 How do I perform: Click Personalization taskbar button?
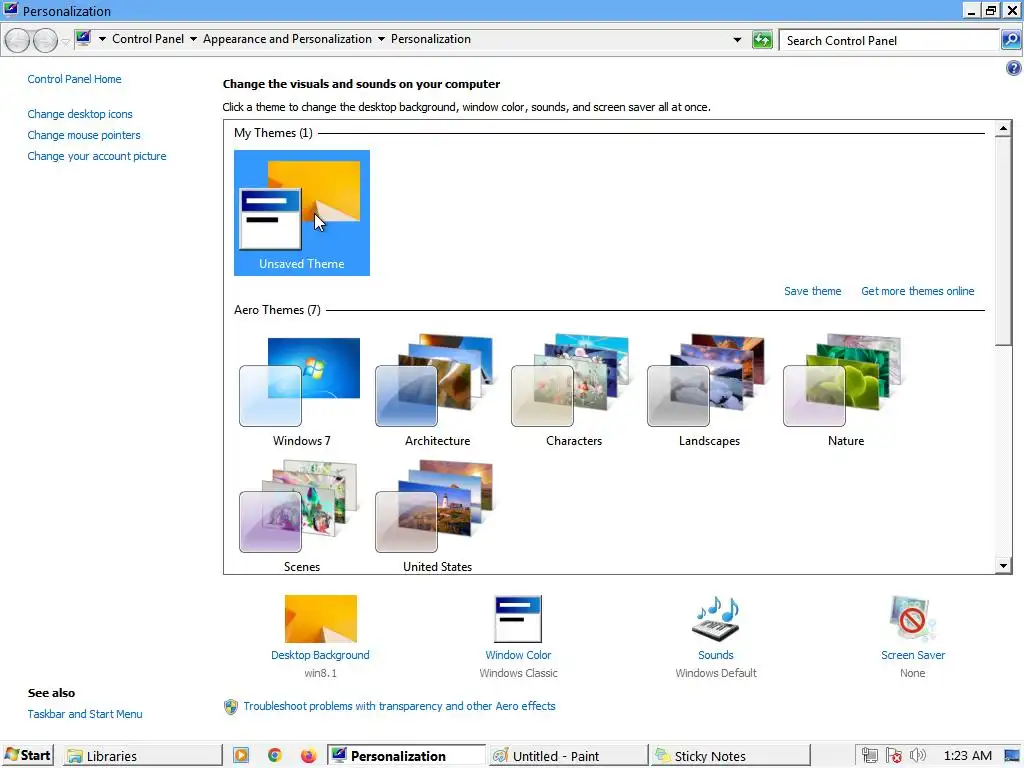tap(406, 756)
